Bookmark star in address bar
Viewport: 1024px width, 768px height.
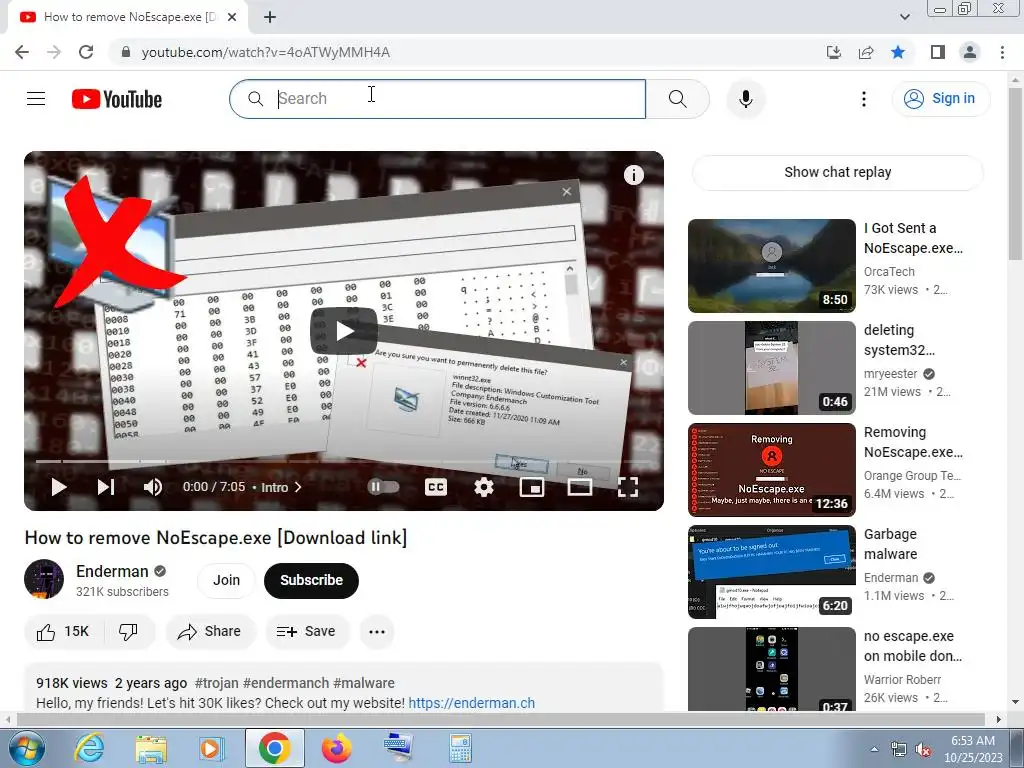pyautogui.click(x=898, y=52)
